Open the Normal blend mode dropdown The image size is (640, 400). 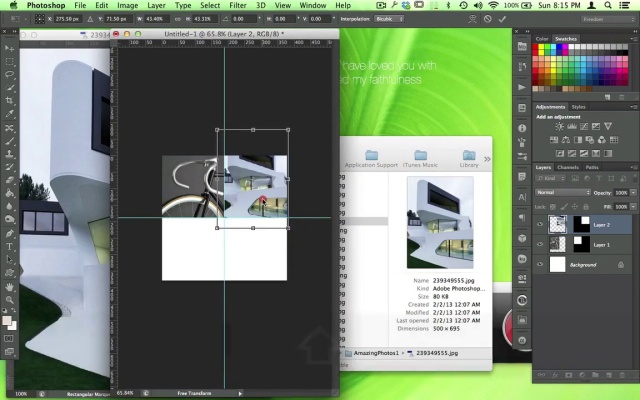[561, 191]
